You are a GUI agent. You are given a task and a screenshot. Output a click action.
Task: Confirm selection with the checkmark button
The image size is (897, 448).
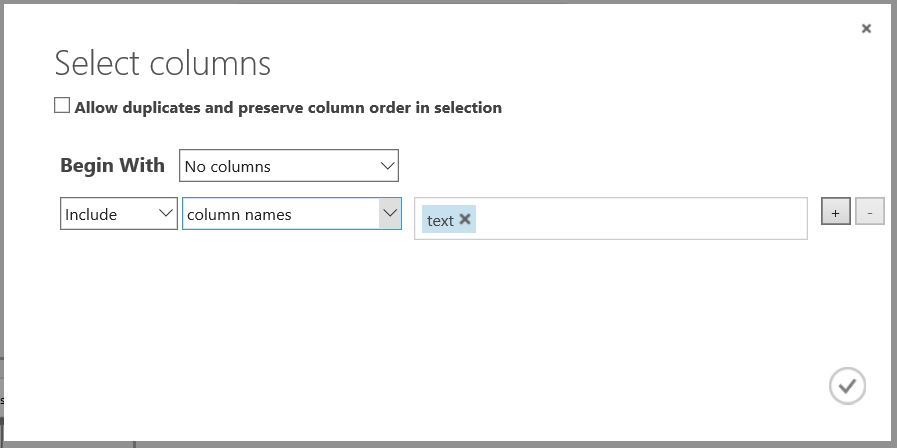point(847,385)
